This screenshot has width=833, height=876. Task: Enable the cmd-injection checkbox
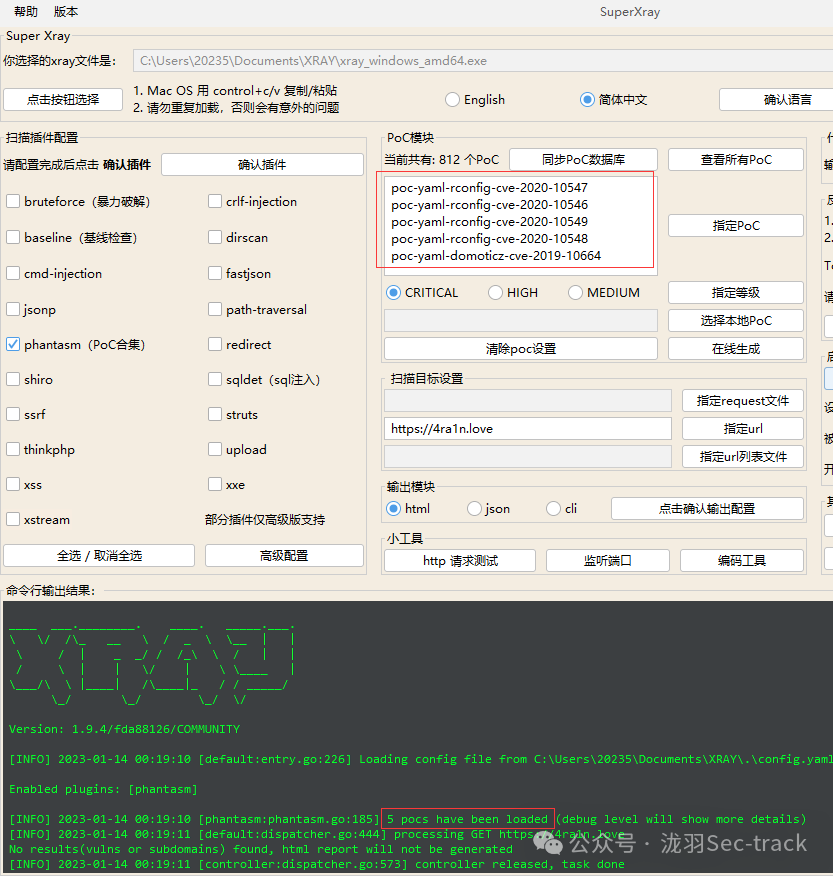click(13, 273)
